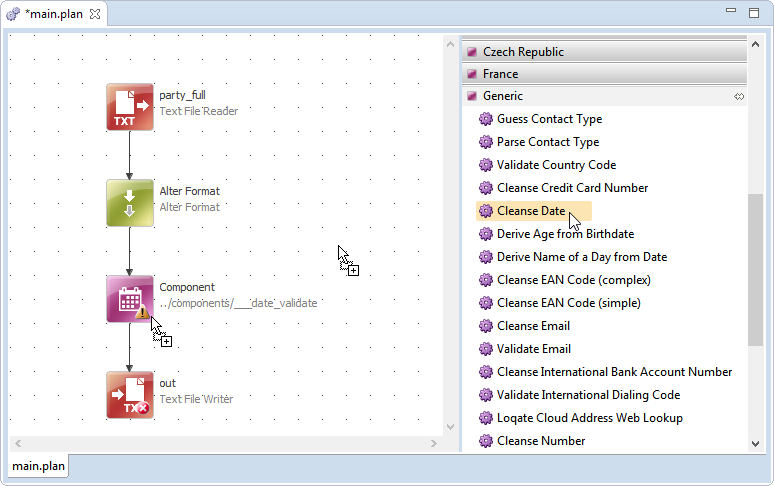774x486 pixels.
Task: Expand the France palette group
Action: 500,74
